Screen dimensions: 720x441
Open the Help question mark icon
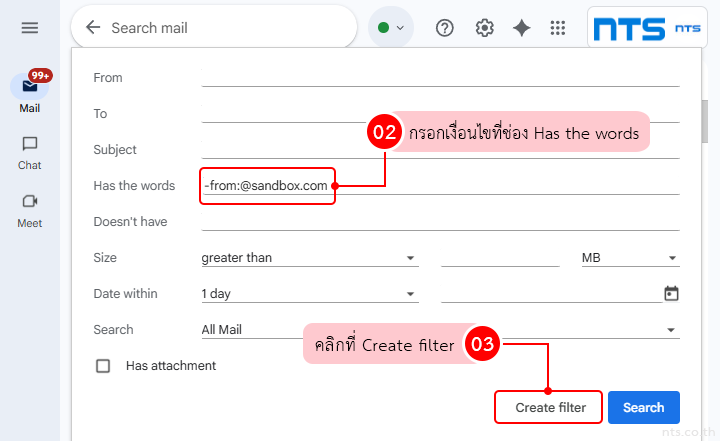coord(445,28)
